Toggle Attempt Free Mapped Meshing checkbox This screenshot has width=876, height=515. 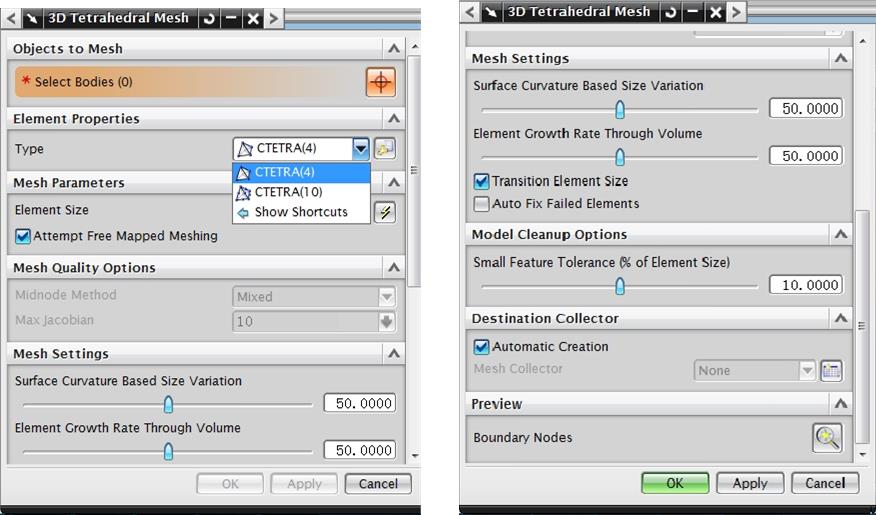click(x=23, y=236)
